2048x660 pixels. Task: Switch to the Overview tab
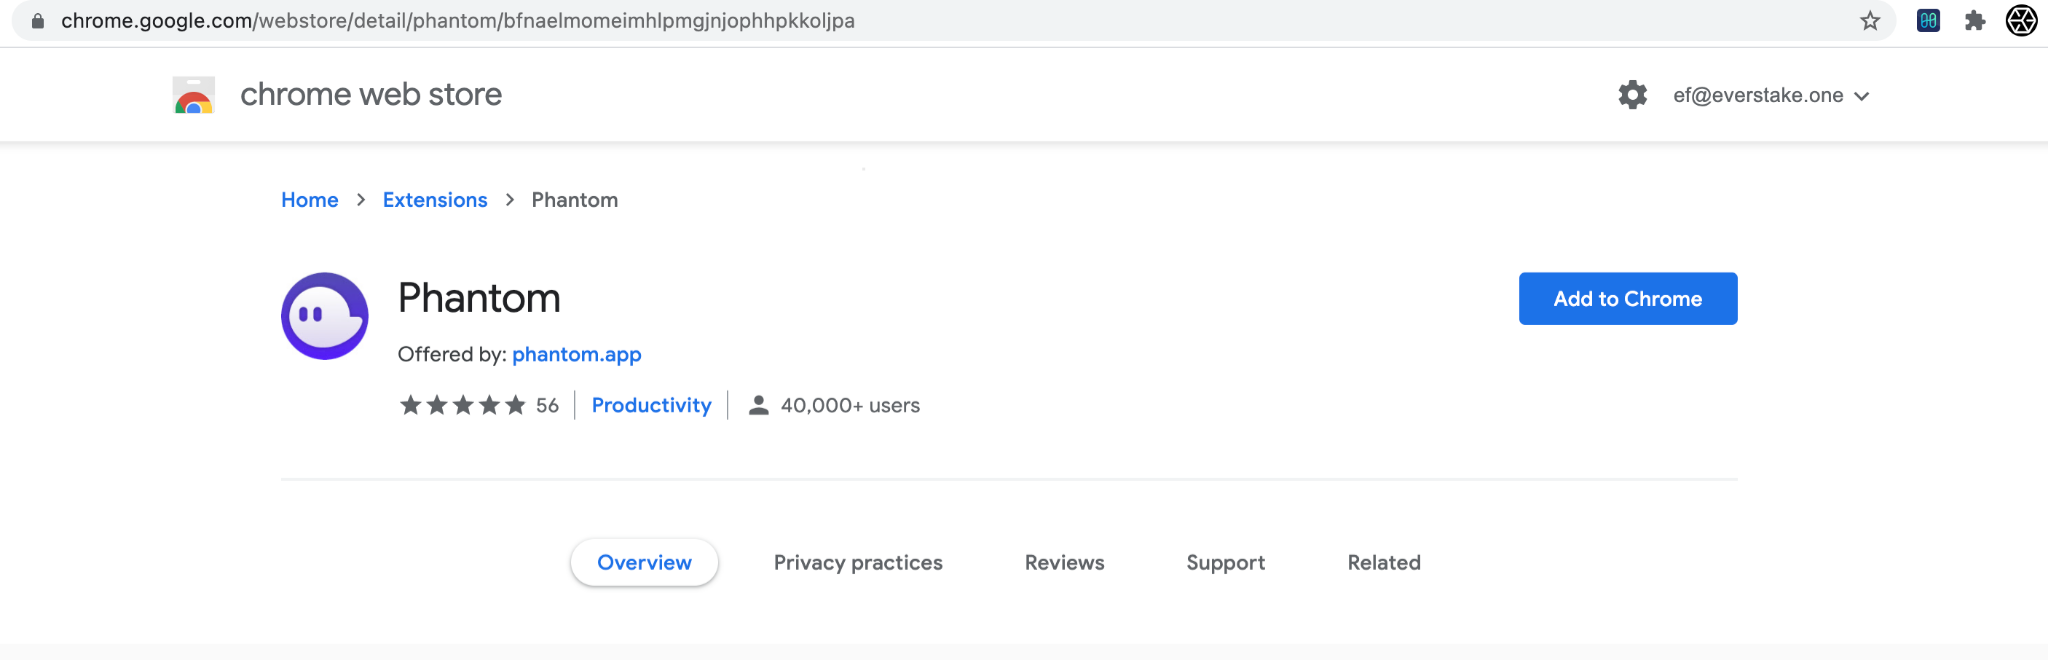(644, 563)
